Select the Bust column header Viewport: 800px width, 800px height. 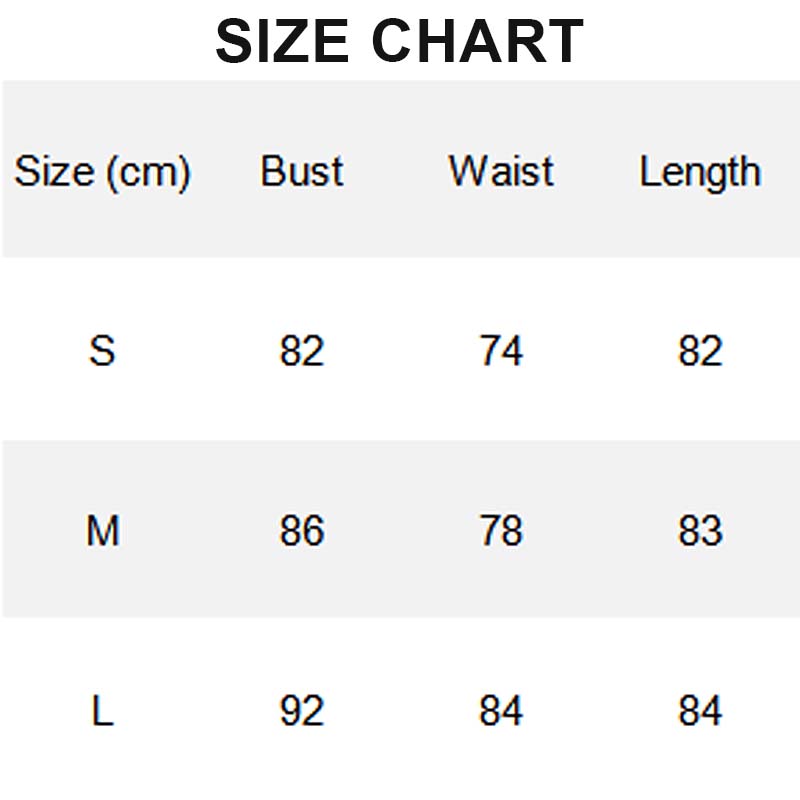coord(302,171)
